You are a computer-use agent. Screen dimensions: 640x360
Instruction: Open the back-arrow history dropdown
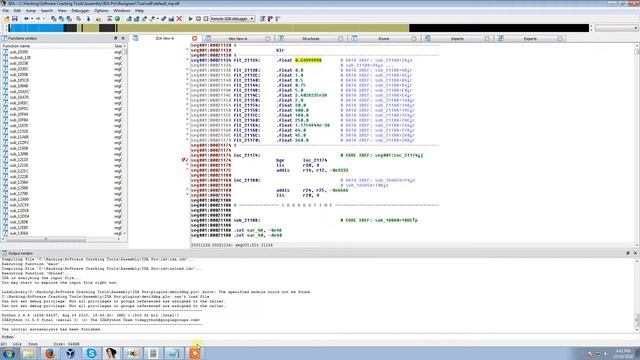point(32,19)
